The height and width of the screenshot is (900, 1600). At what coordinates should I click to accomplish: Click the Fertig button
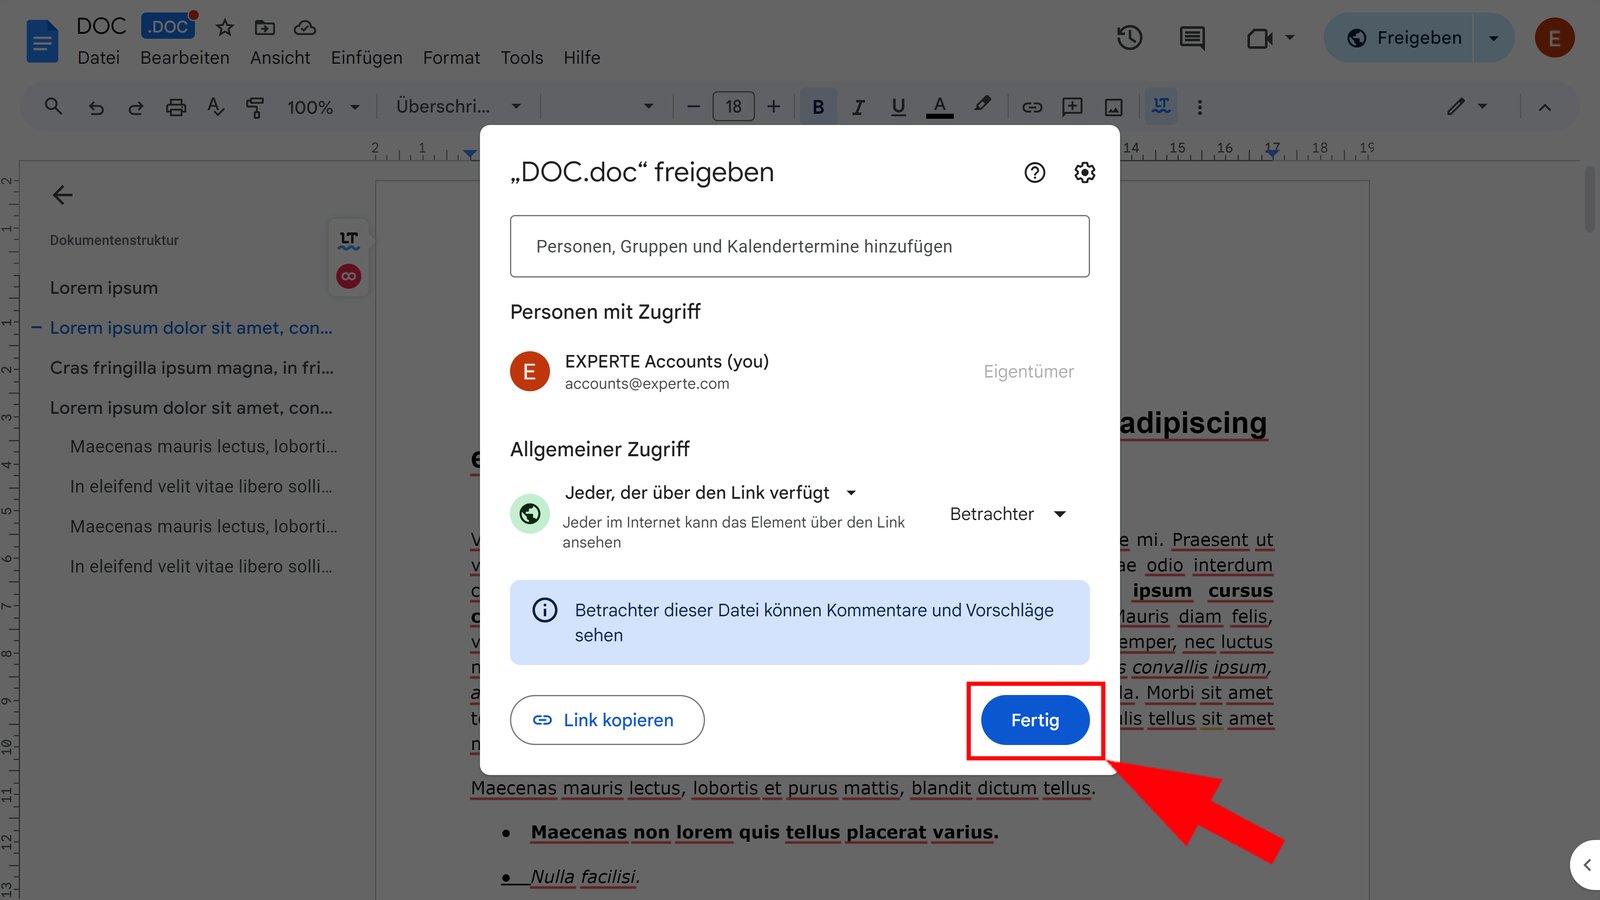point(1034,719)
